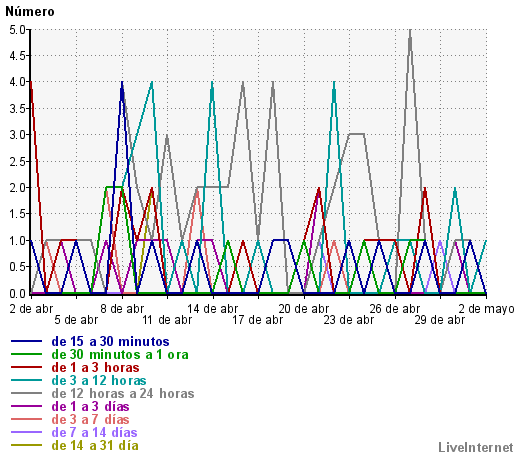Click the 0.0 y-axis value
The image size is (520, 457).
point(17,293)
